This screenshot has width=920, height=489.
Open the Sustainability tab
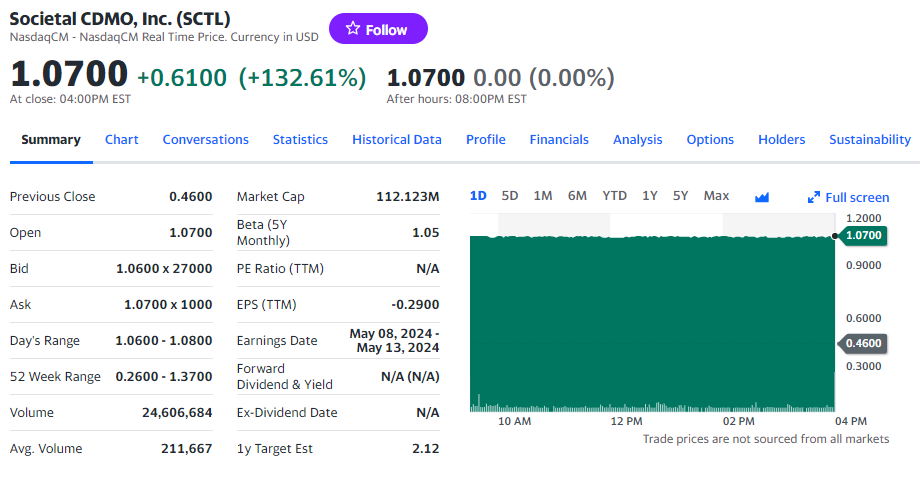click(x=869, y=140)
